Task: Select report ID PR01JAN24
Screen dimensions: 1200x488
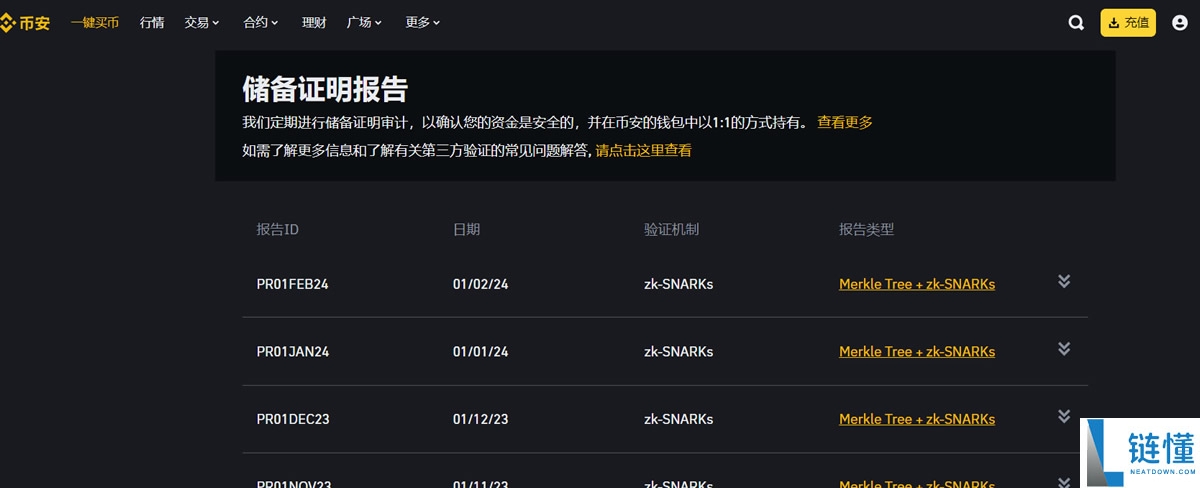Action: click(293, 352)
